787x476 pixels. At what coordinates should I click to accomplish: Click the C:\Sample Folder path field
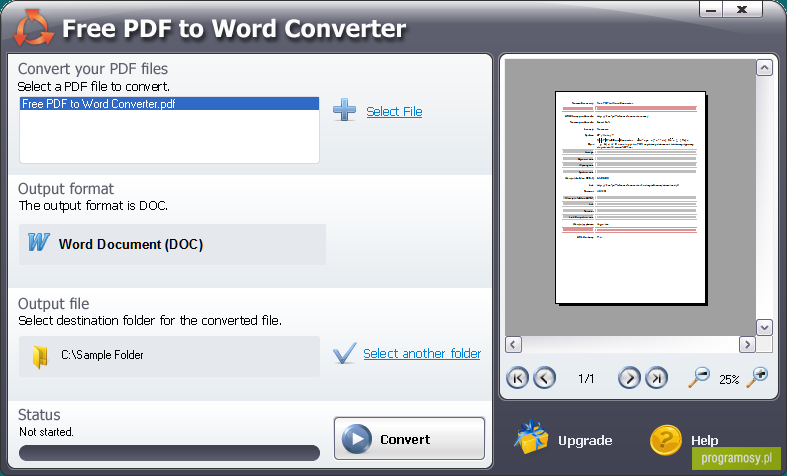169,356
